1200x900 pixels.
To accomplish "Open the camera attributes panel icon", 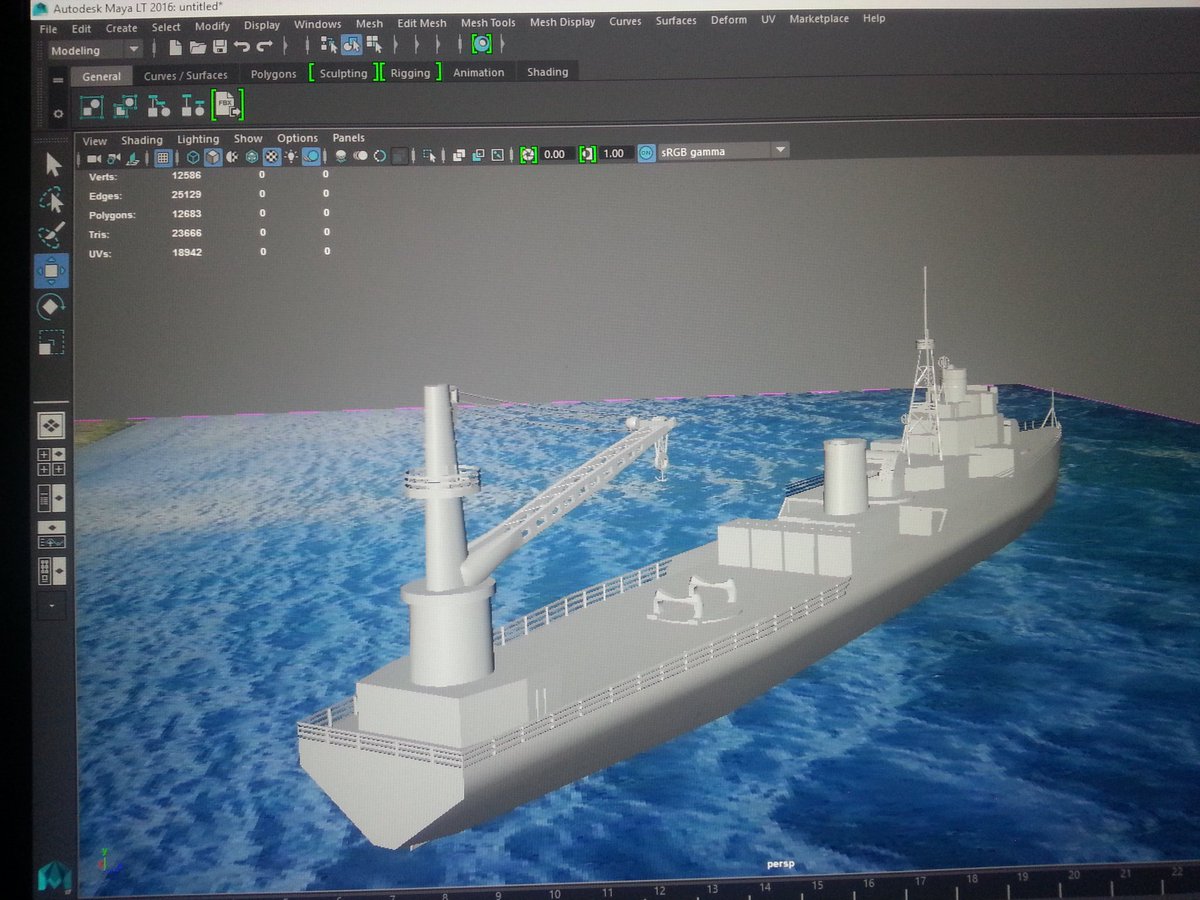I will coord(113,158).
